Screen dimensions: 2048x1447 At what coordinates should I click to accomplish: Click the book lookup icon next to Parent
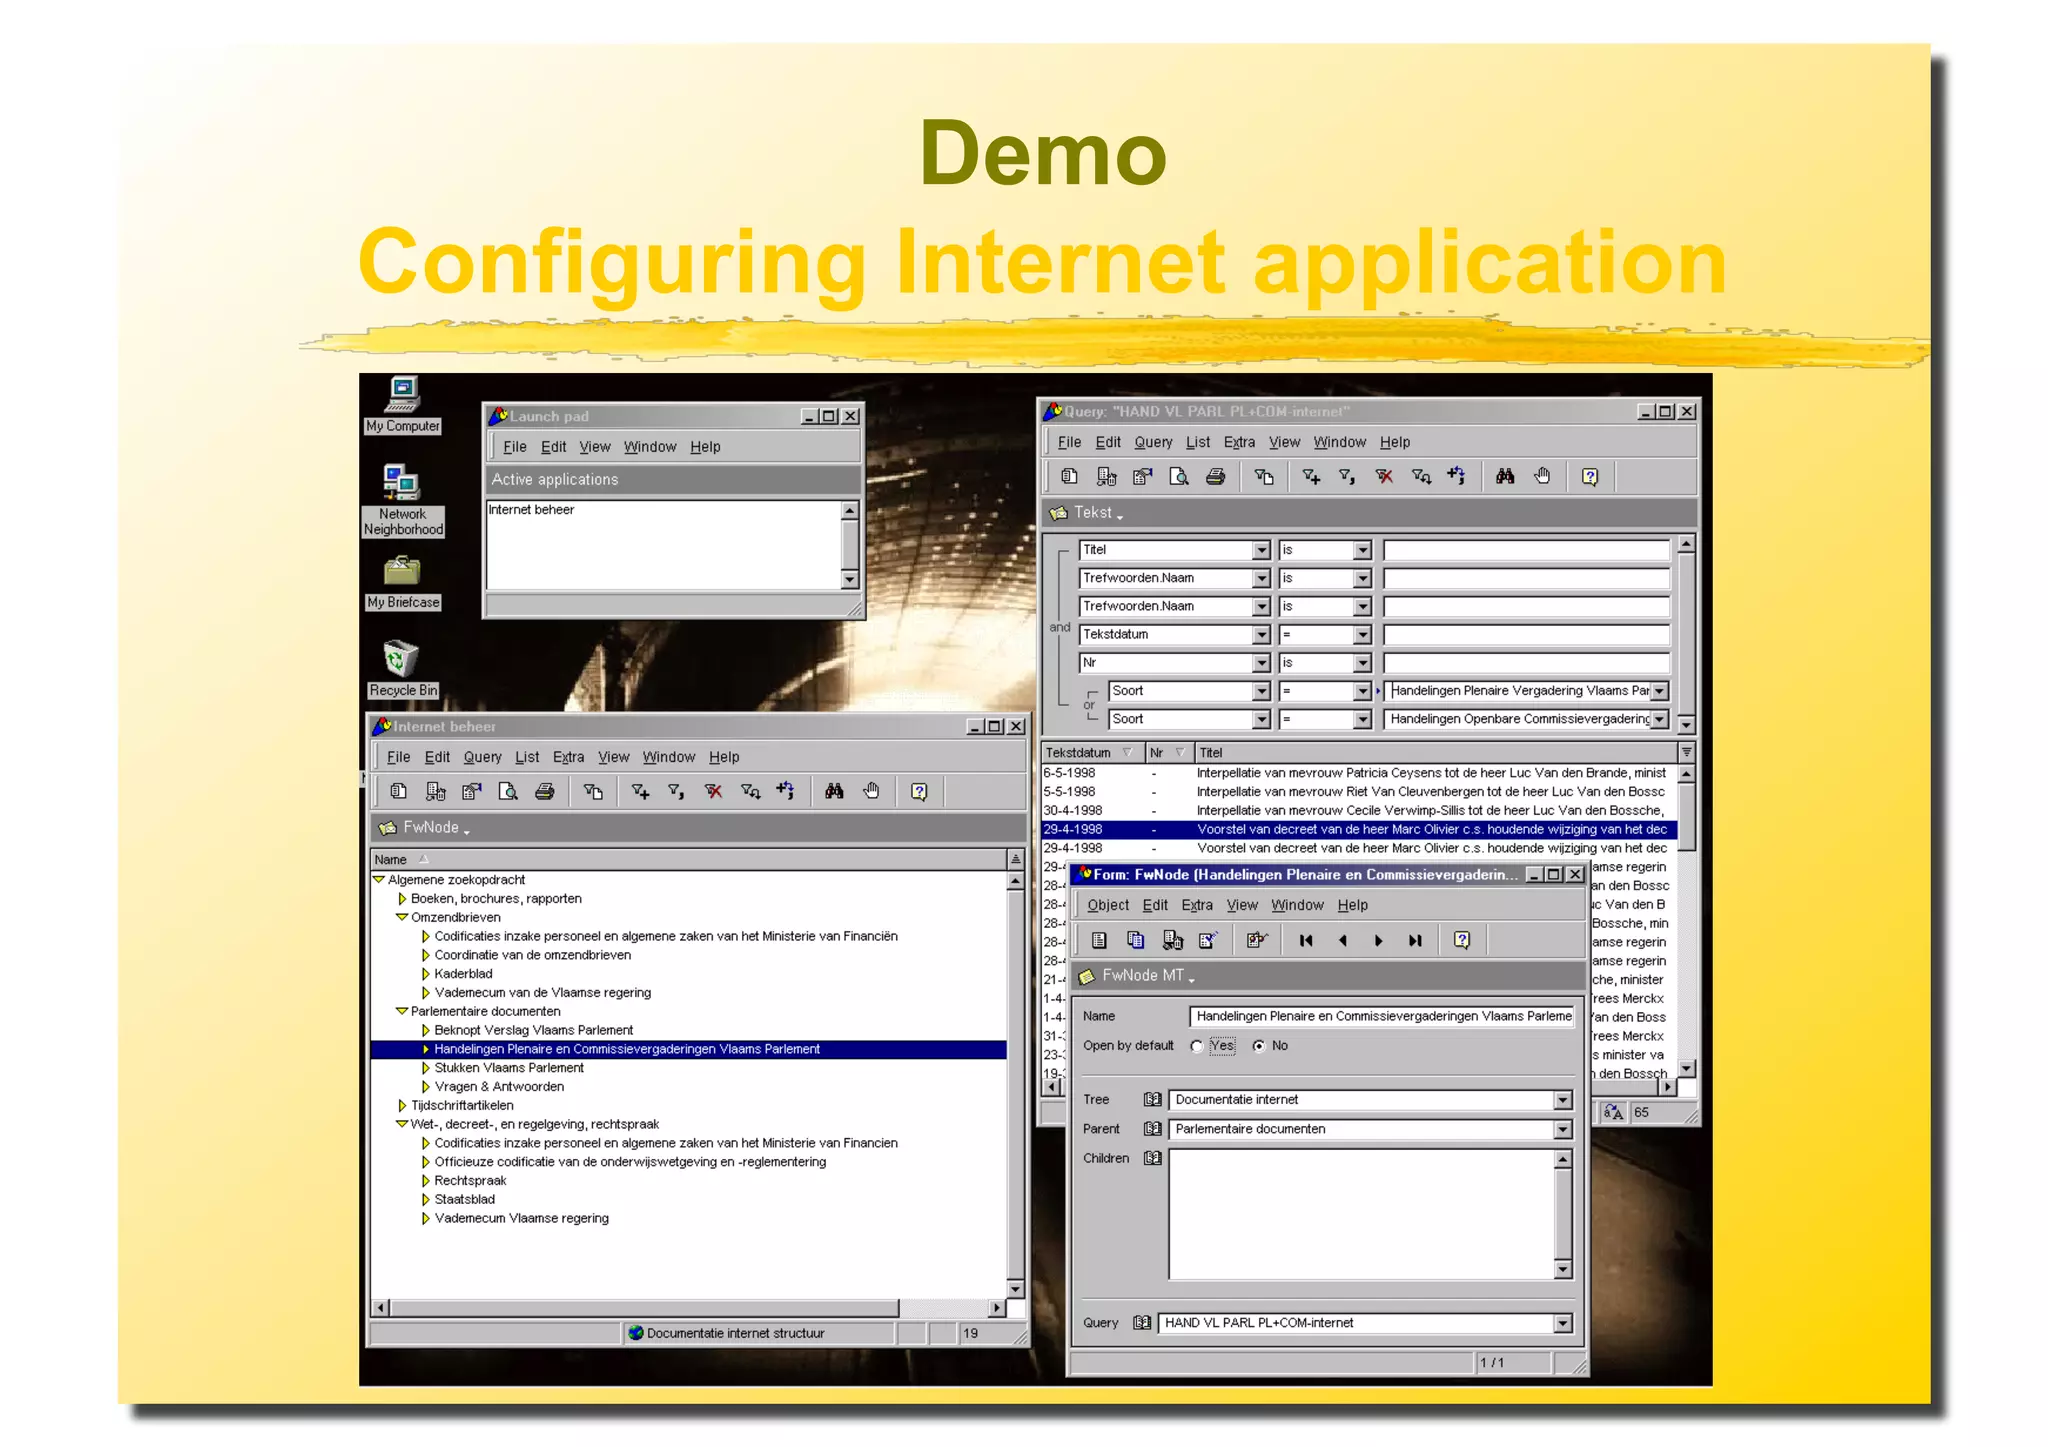[1152, 1129]
